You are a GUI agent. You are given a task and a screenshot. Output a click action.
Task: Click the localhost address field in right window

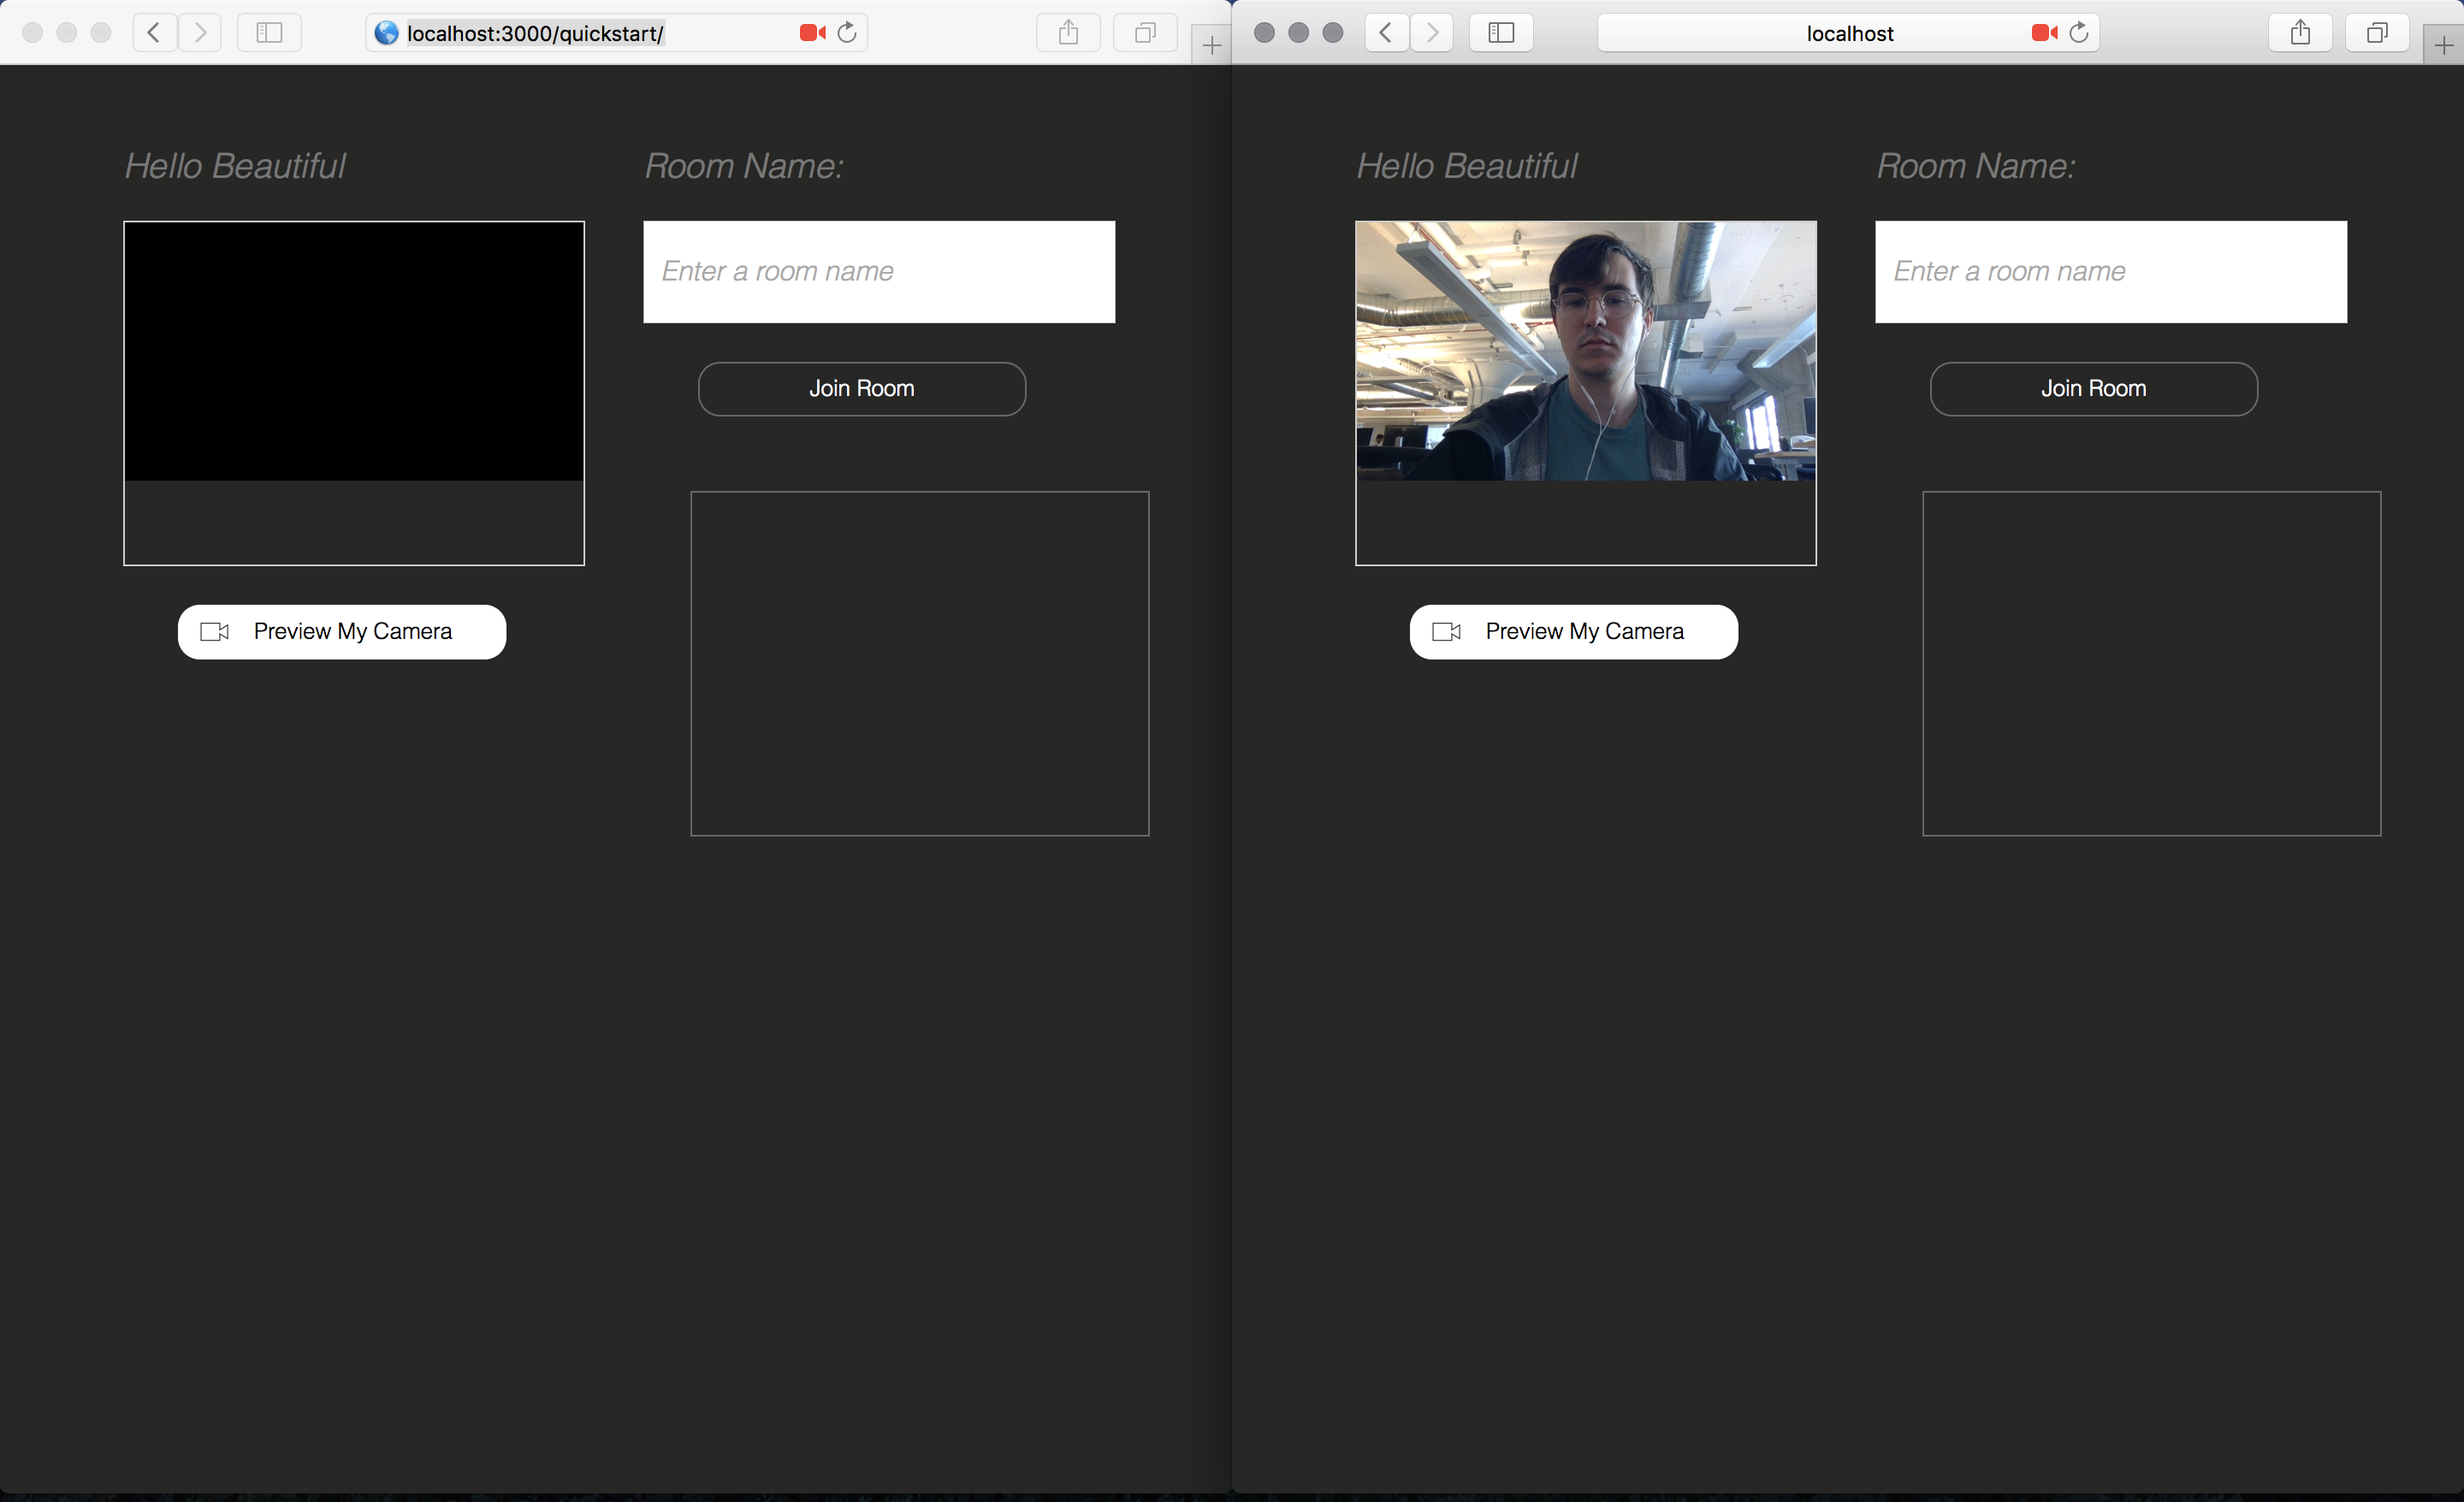pos(1848,33)
